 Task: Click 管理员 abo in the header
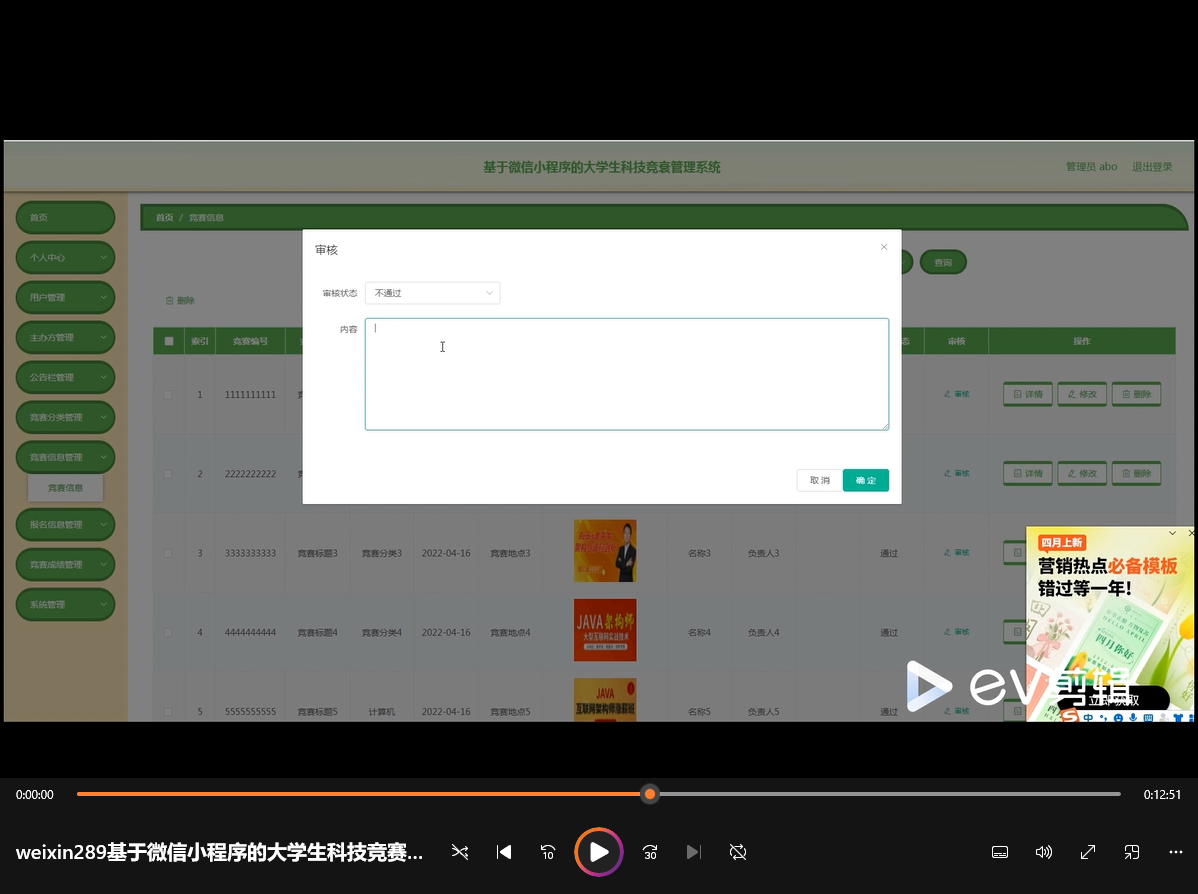pyautogui.click(x=1091, y=167)
